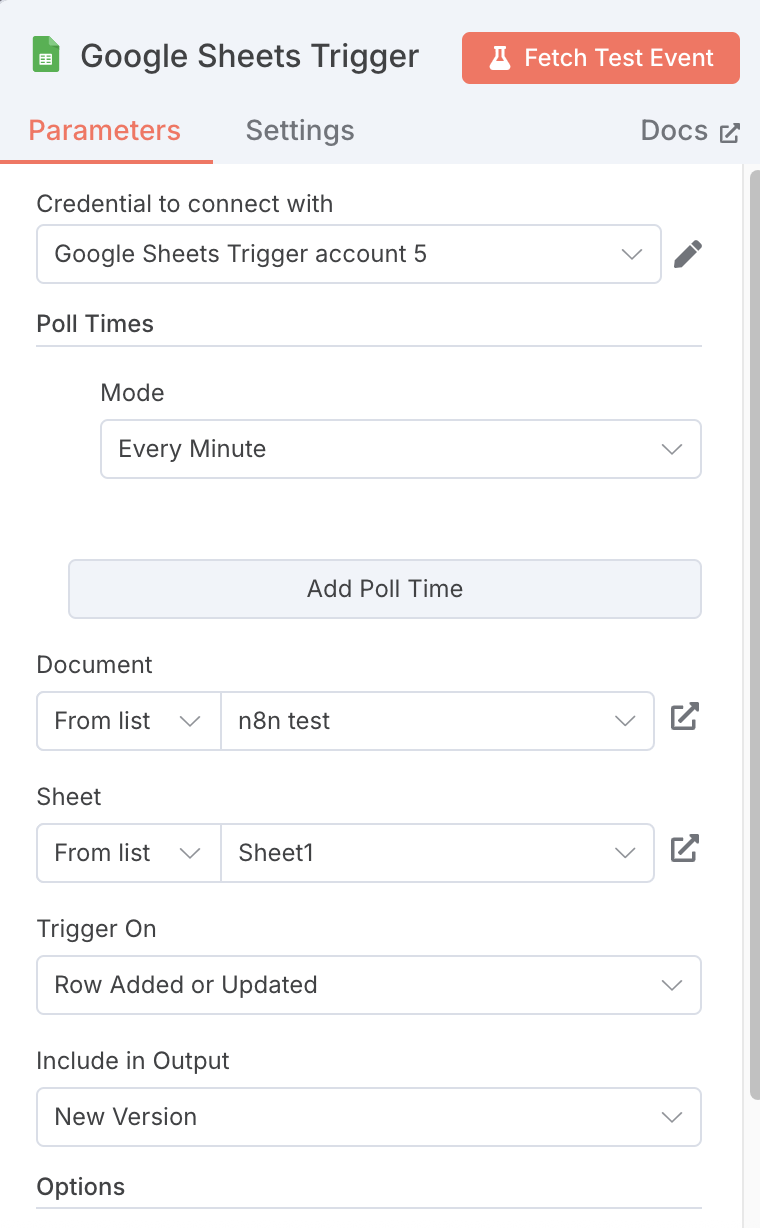Expand the credential account dropdown
The image size is (760, 1228).
348,254
